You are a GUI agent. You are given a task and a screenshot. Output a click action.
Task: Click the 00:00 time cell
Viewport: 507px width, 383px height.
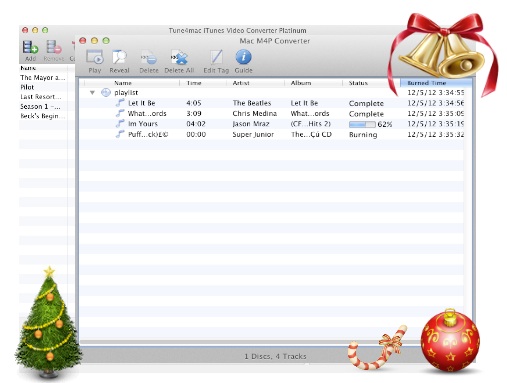coord(196,134)
